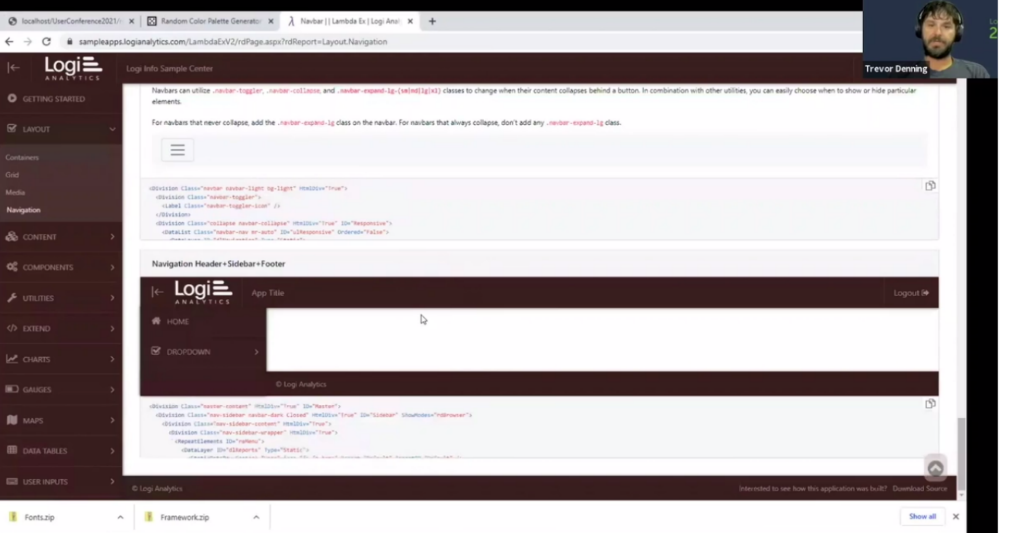The height and width of the screenshot is (533, 1036).
Task: Open the Charts section icon
Action: (x=12, y=359)
